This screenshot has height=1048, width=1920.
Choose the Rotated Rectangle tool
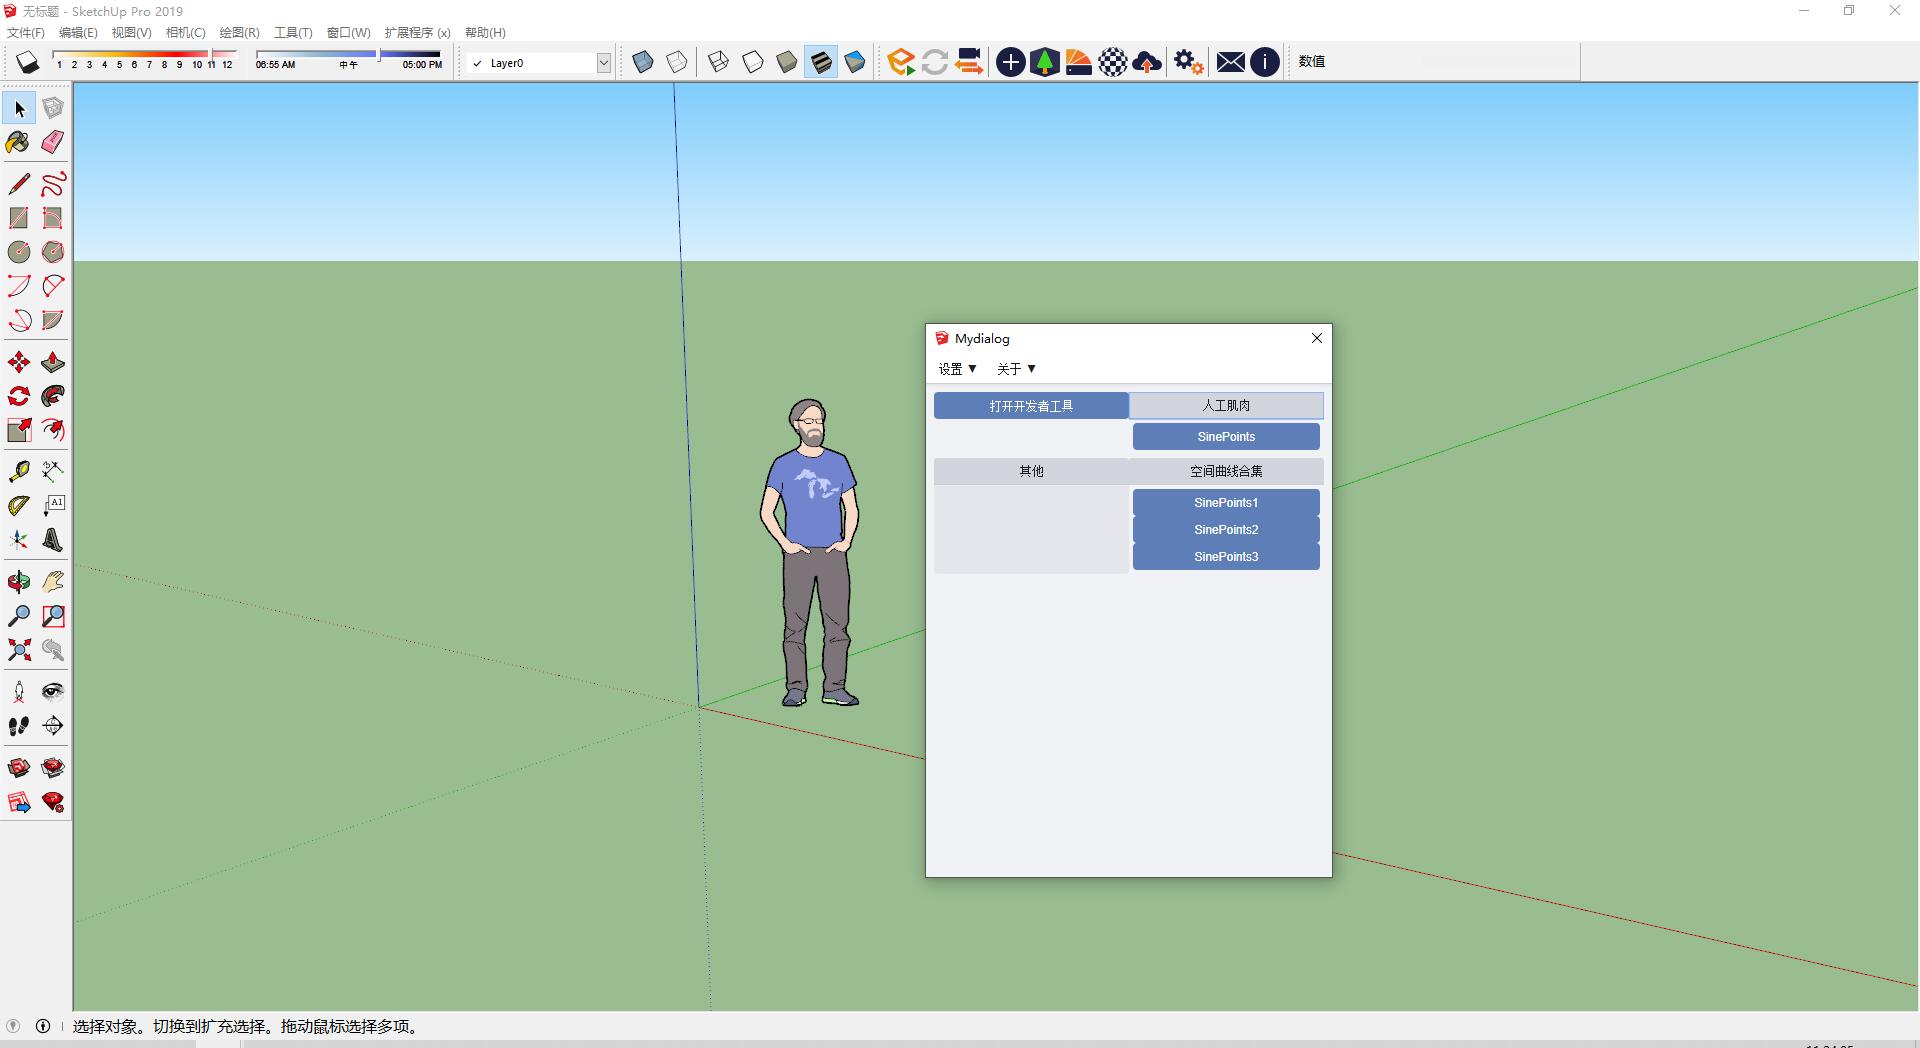pyautogui.click(x=53, y=218)
